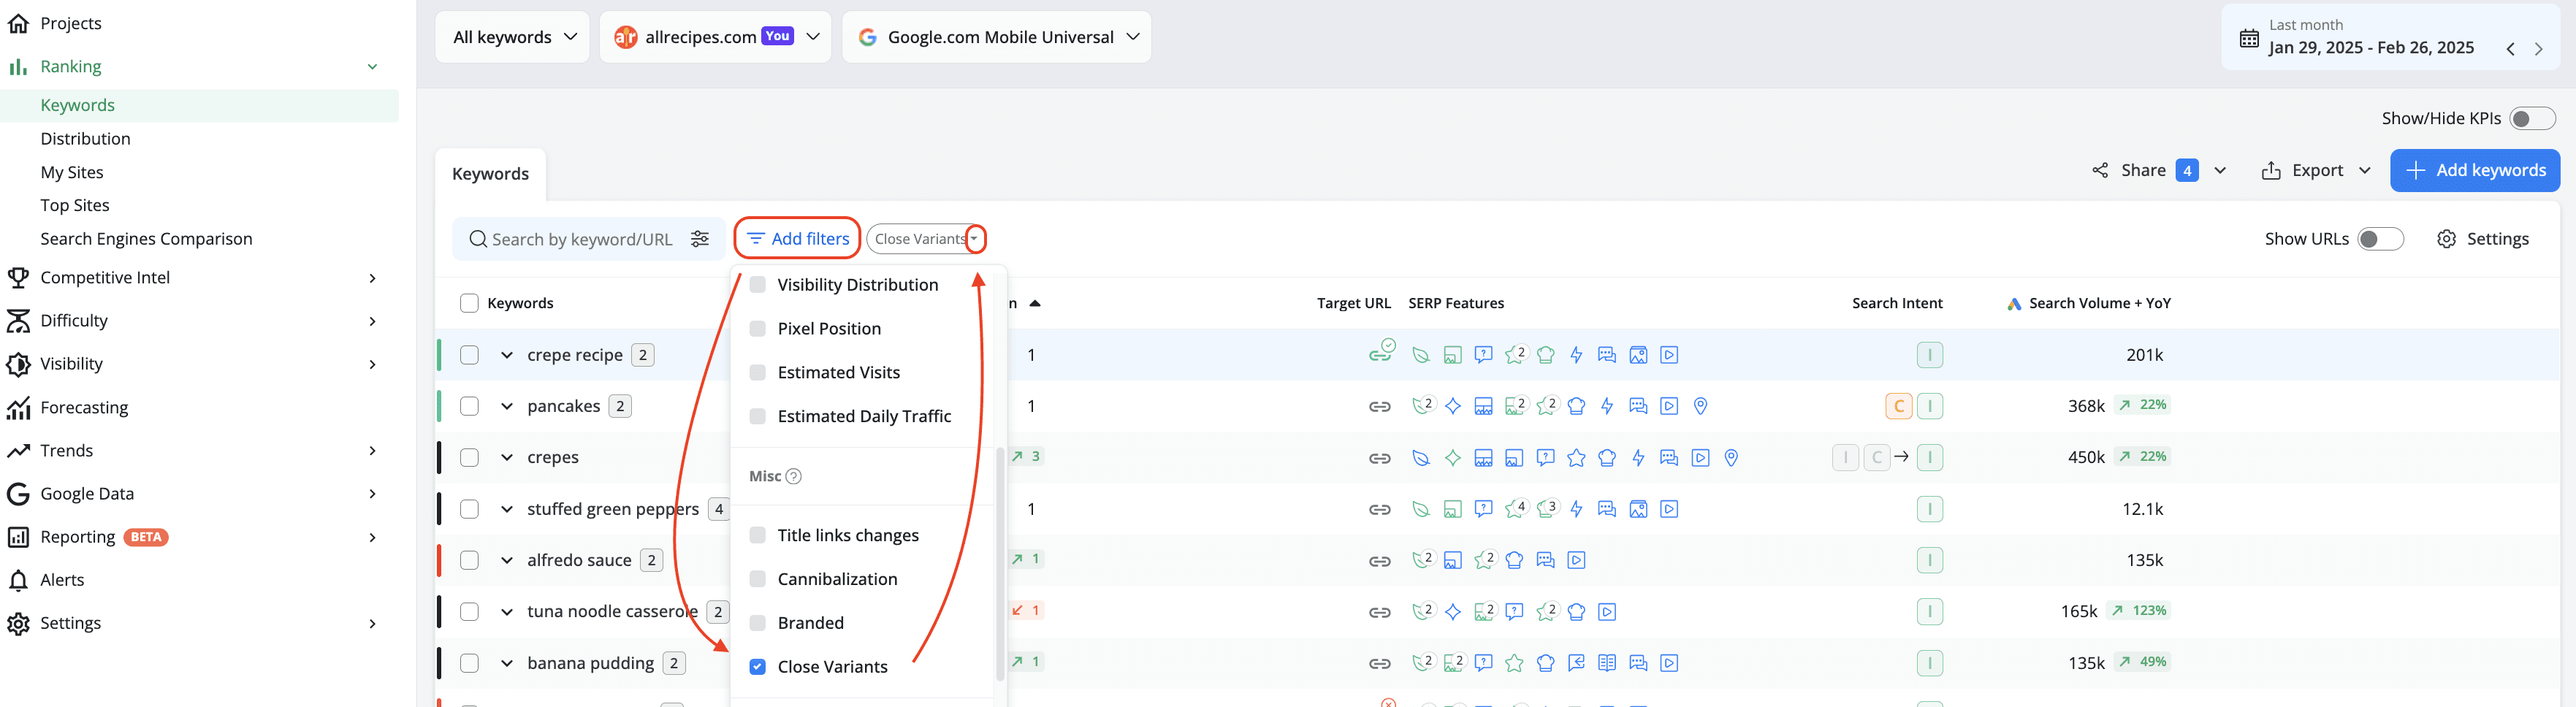The image size is (2576, 707).
Task: Check the Pixel Position filter
Action: 757,329
